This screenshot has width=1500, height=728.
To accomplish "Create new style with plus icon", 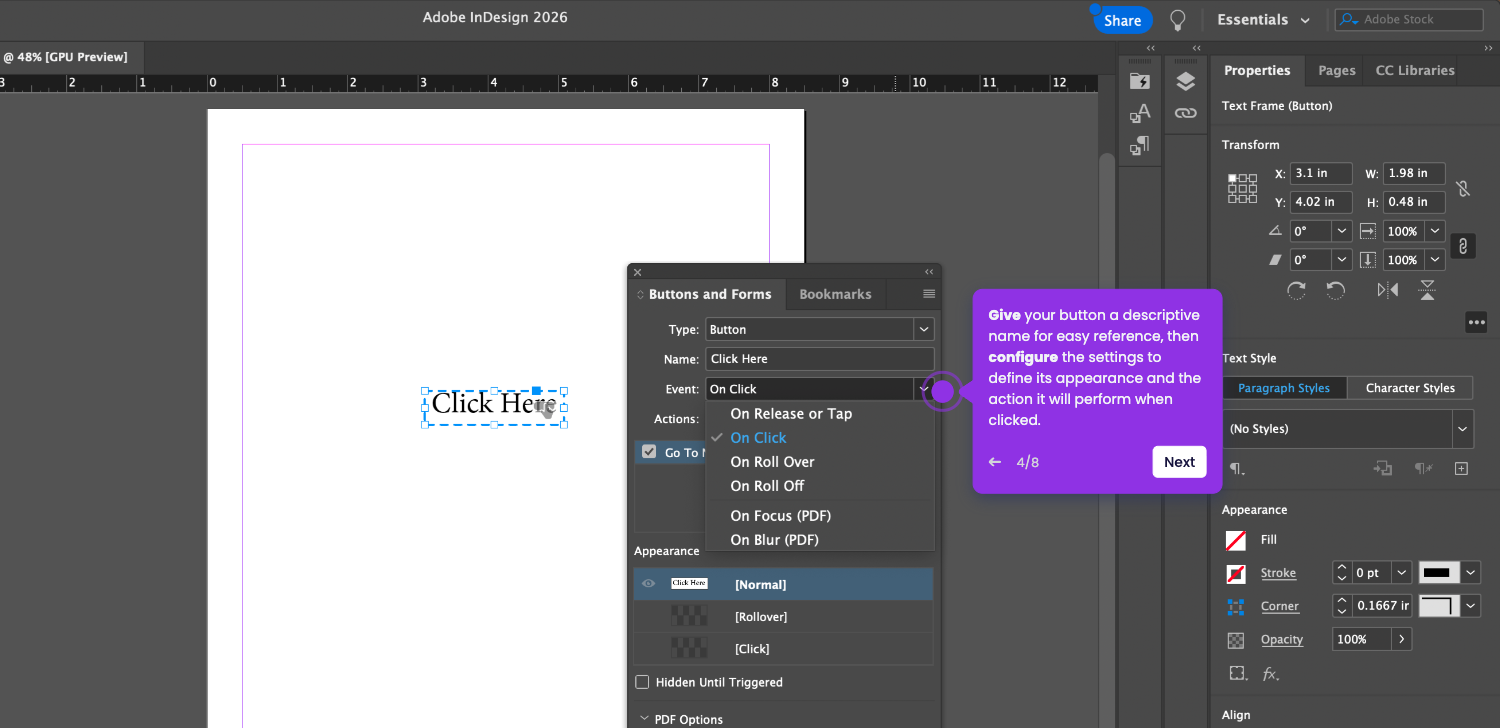I will click(1461, 468).
